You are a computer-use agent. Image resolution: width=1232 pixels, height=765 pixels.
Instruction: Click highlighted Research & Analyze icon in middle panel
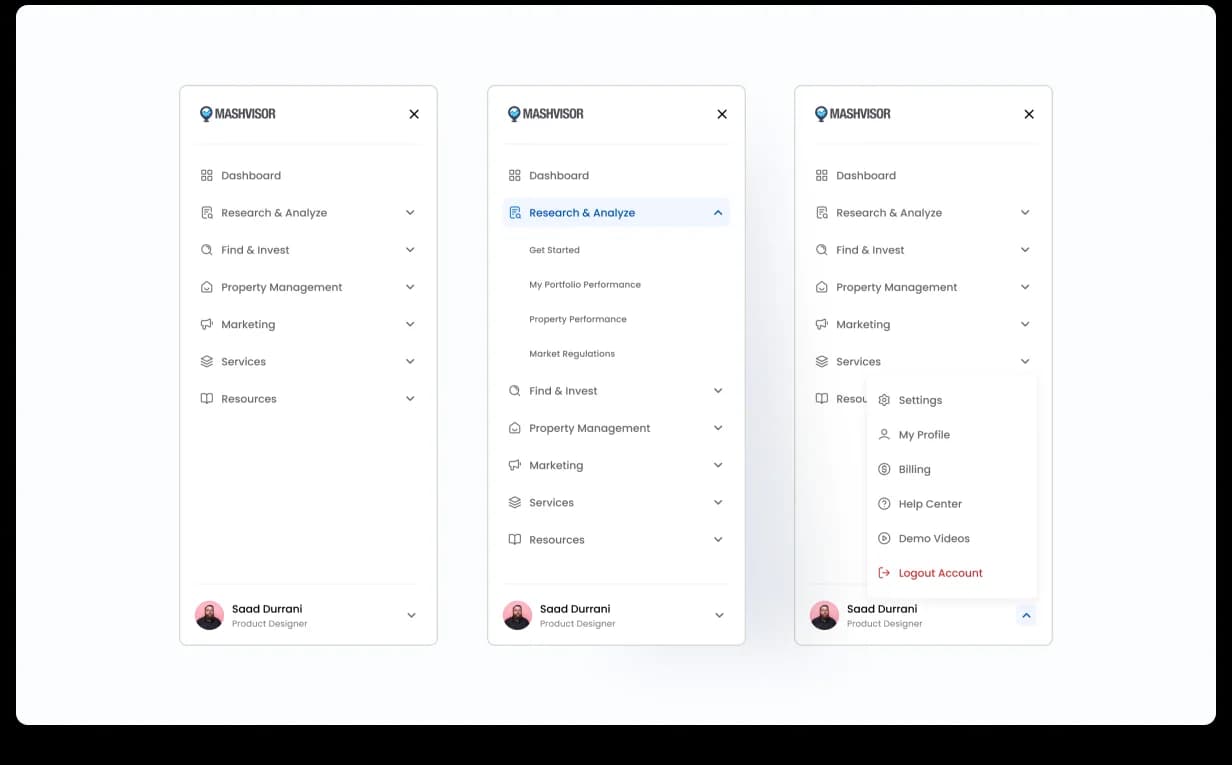515,213
